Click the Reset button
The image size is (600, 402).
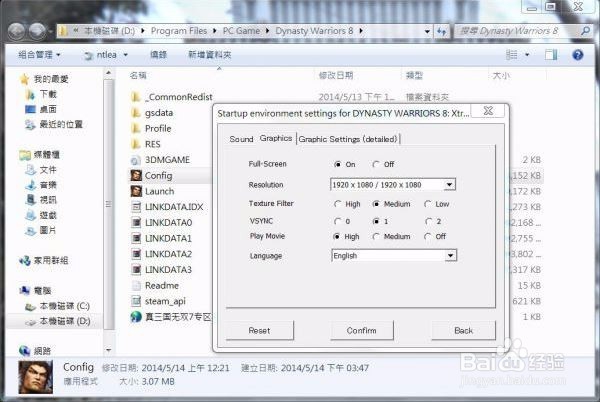tap(259, 330)
